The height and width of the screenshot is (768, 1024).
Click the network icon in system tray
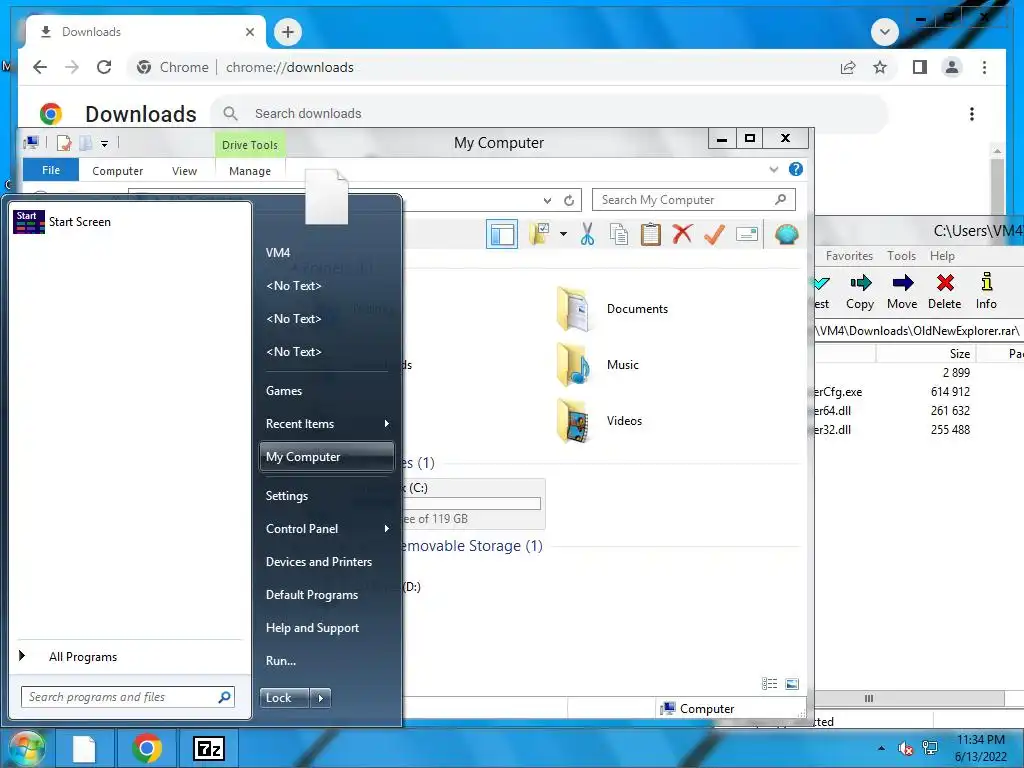click(x=929, y=748)
